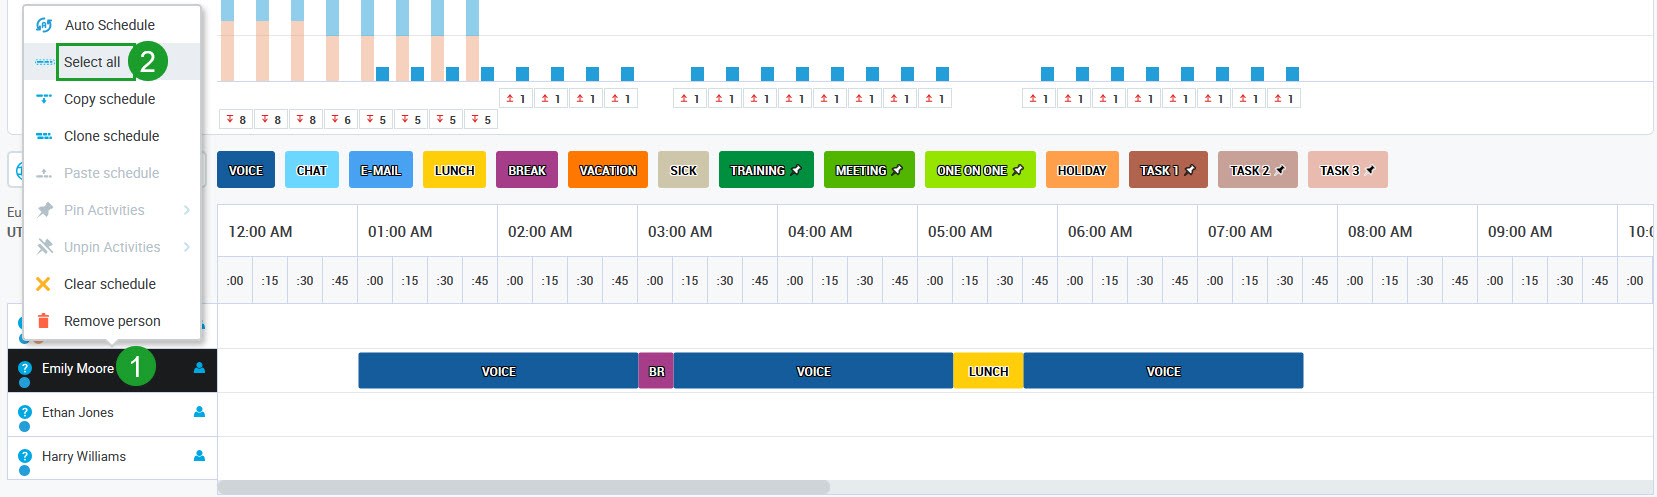Pick the pinned ONE ON ONE activity

pyautogui.click(x=979, y=170)
